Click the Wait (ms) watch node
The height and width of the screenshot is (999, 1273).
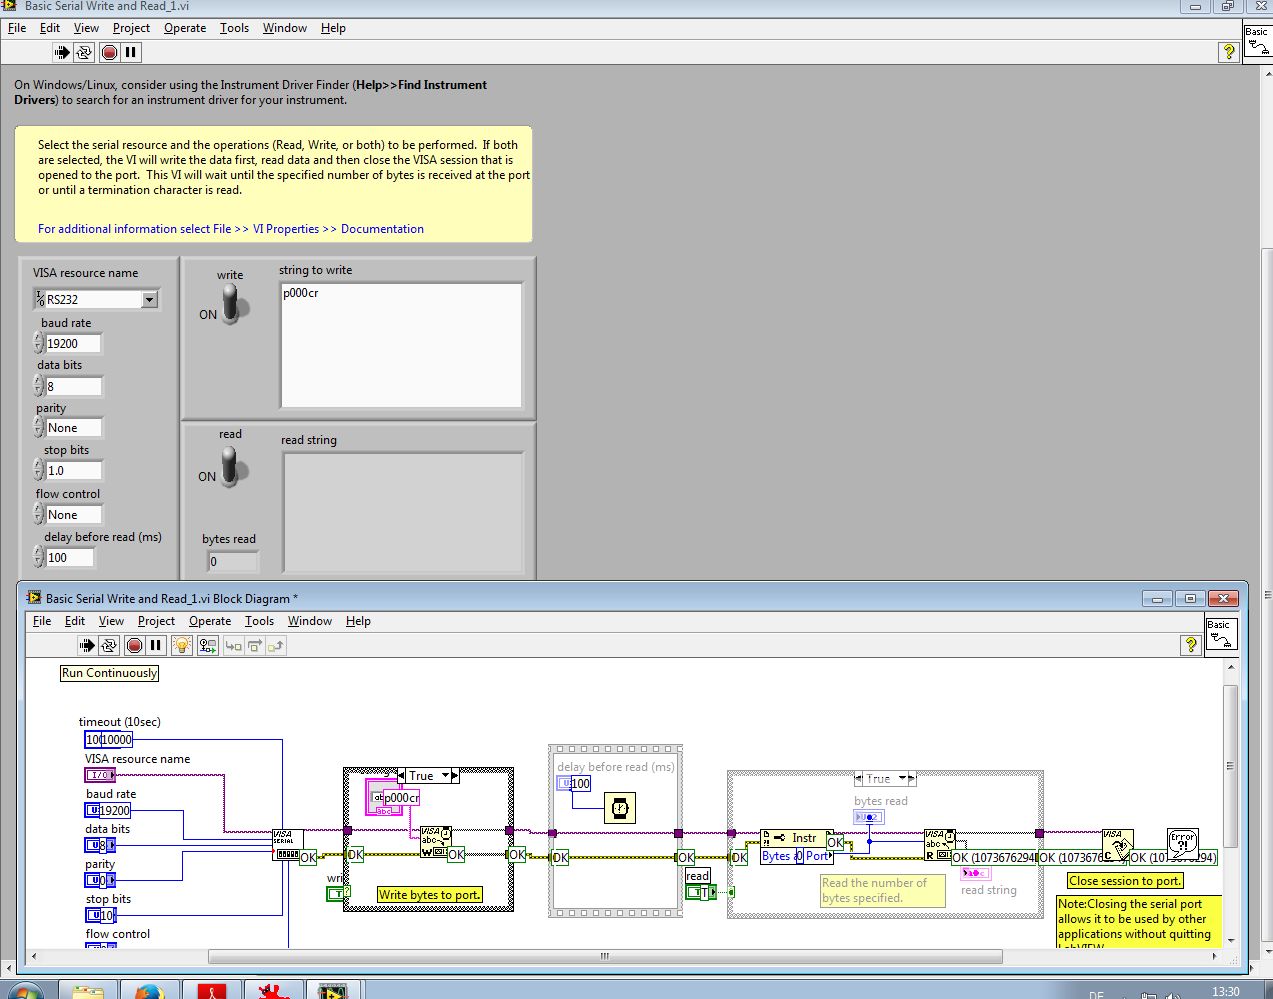[x=620, y=808]
